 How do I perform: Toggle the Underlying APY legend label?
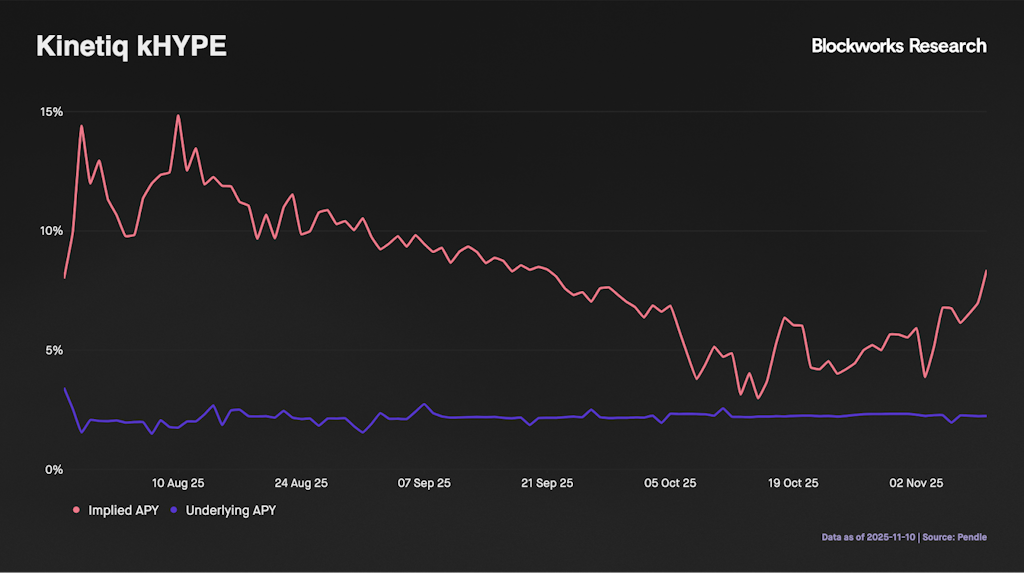(x=230, y=510)
